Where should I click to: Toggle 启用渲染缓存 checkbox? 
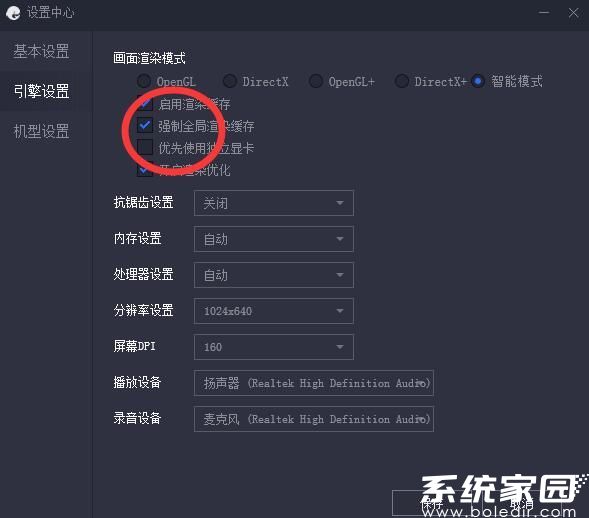pos(145,104)
